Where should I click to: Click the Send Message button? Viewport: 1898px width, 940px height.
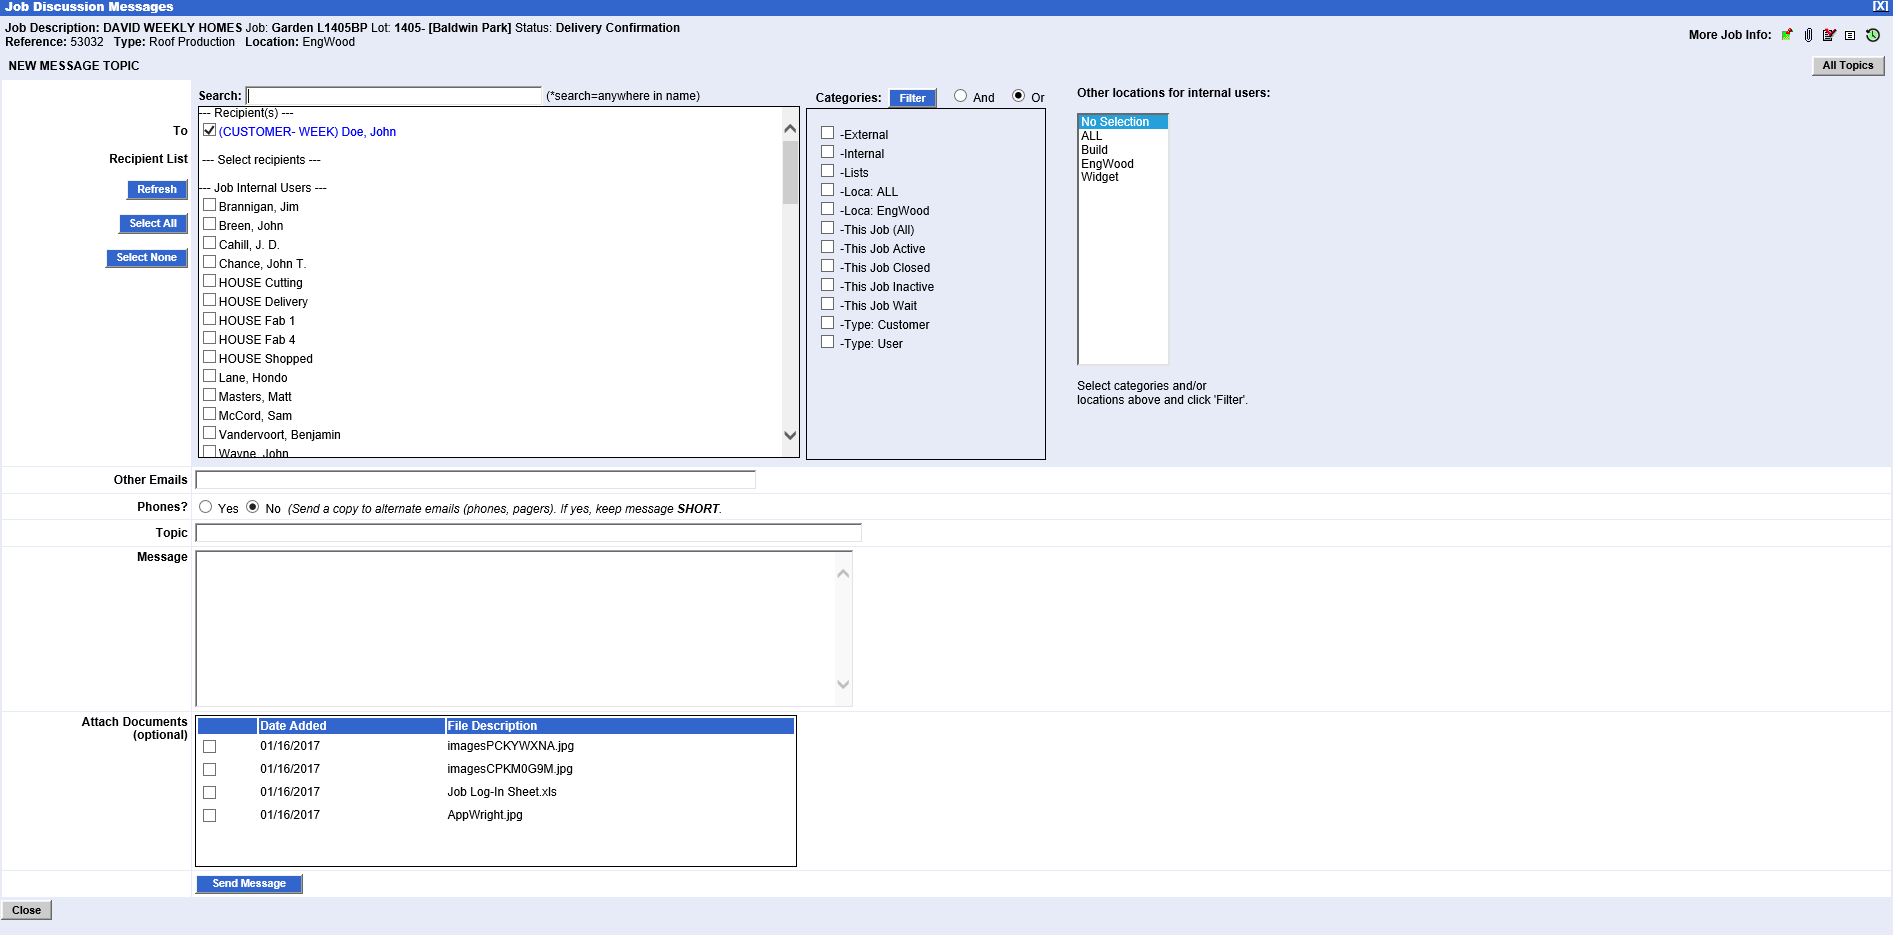point(249,884)
